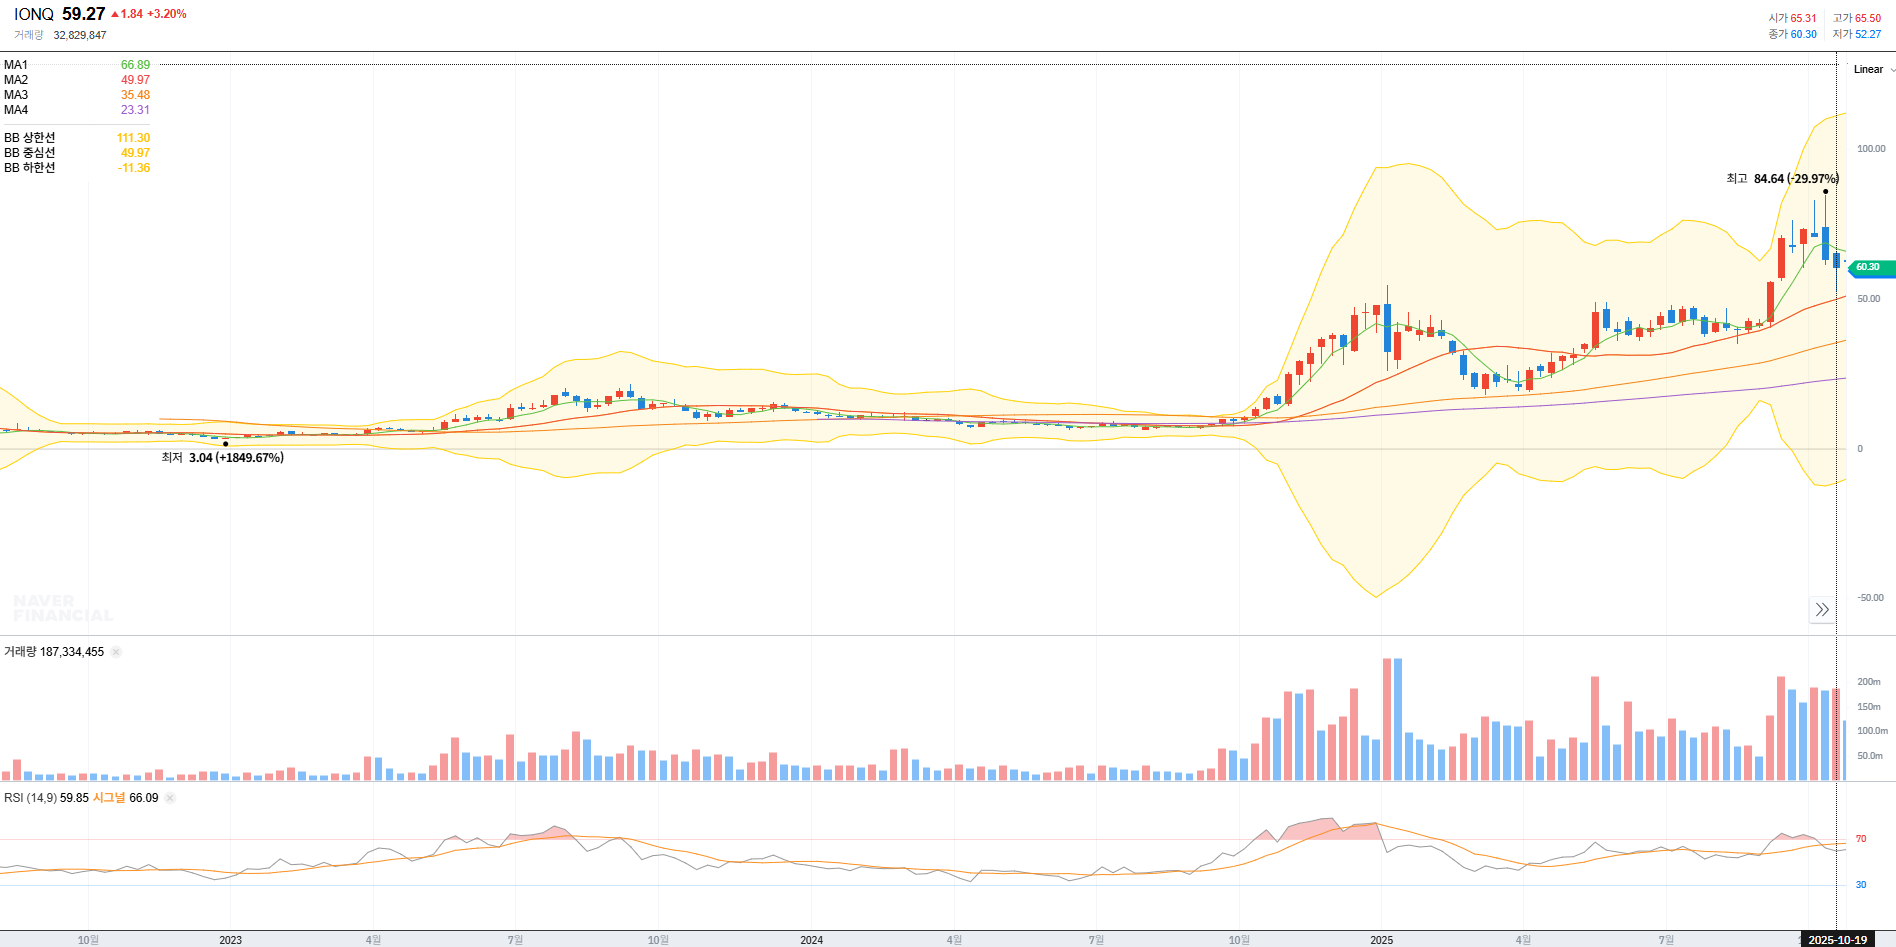Click the 2025 label on time axis
This screenshot has height=947, width=1896.
point(1382,940)
